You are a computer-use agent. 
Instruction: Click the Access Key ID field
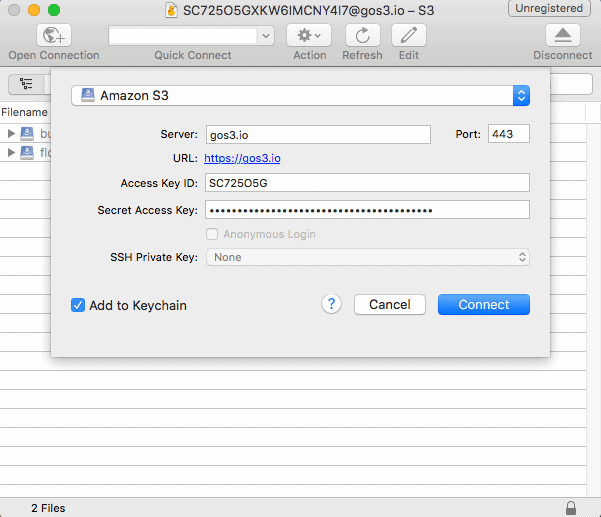367,183
